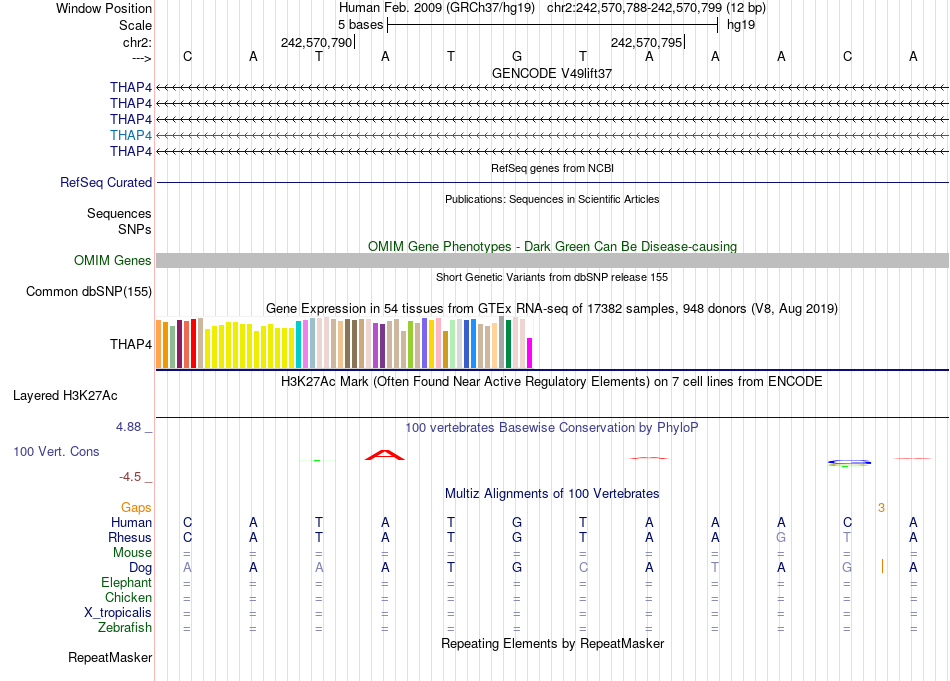
Task: Select the Chicken alignment row label
Action: click(128, 597)
